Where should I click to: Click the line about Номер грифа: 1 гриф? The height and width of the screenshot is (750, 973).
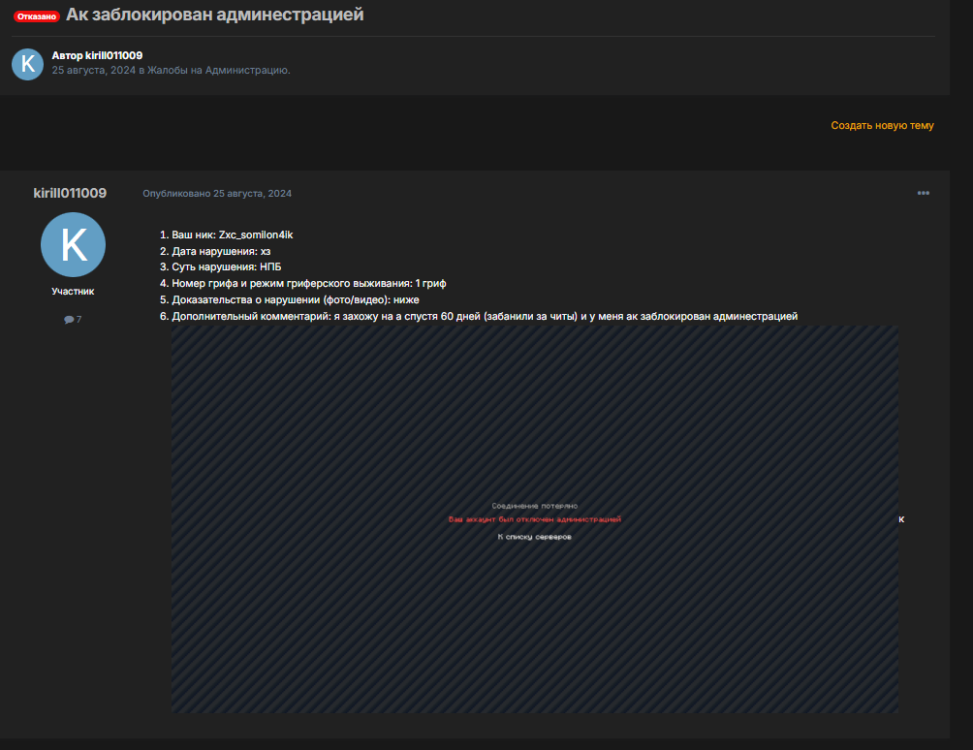click(x=309, y=283)
